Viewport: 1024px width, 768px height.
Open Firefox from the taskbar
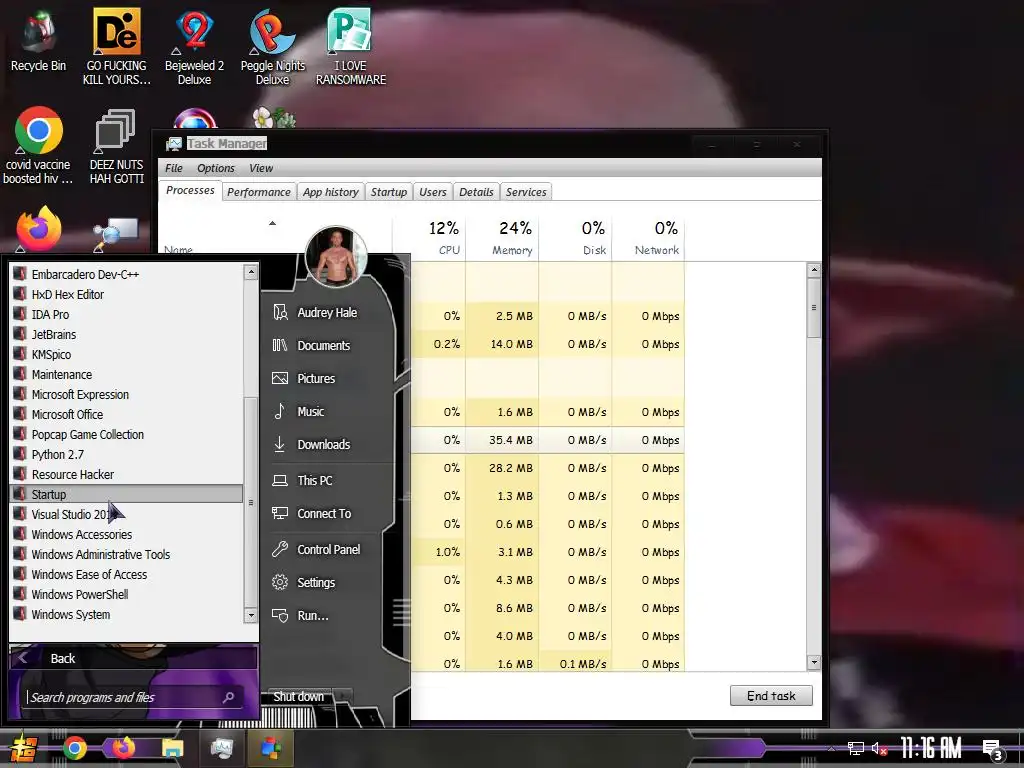(123, 748)
